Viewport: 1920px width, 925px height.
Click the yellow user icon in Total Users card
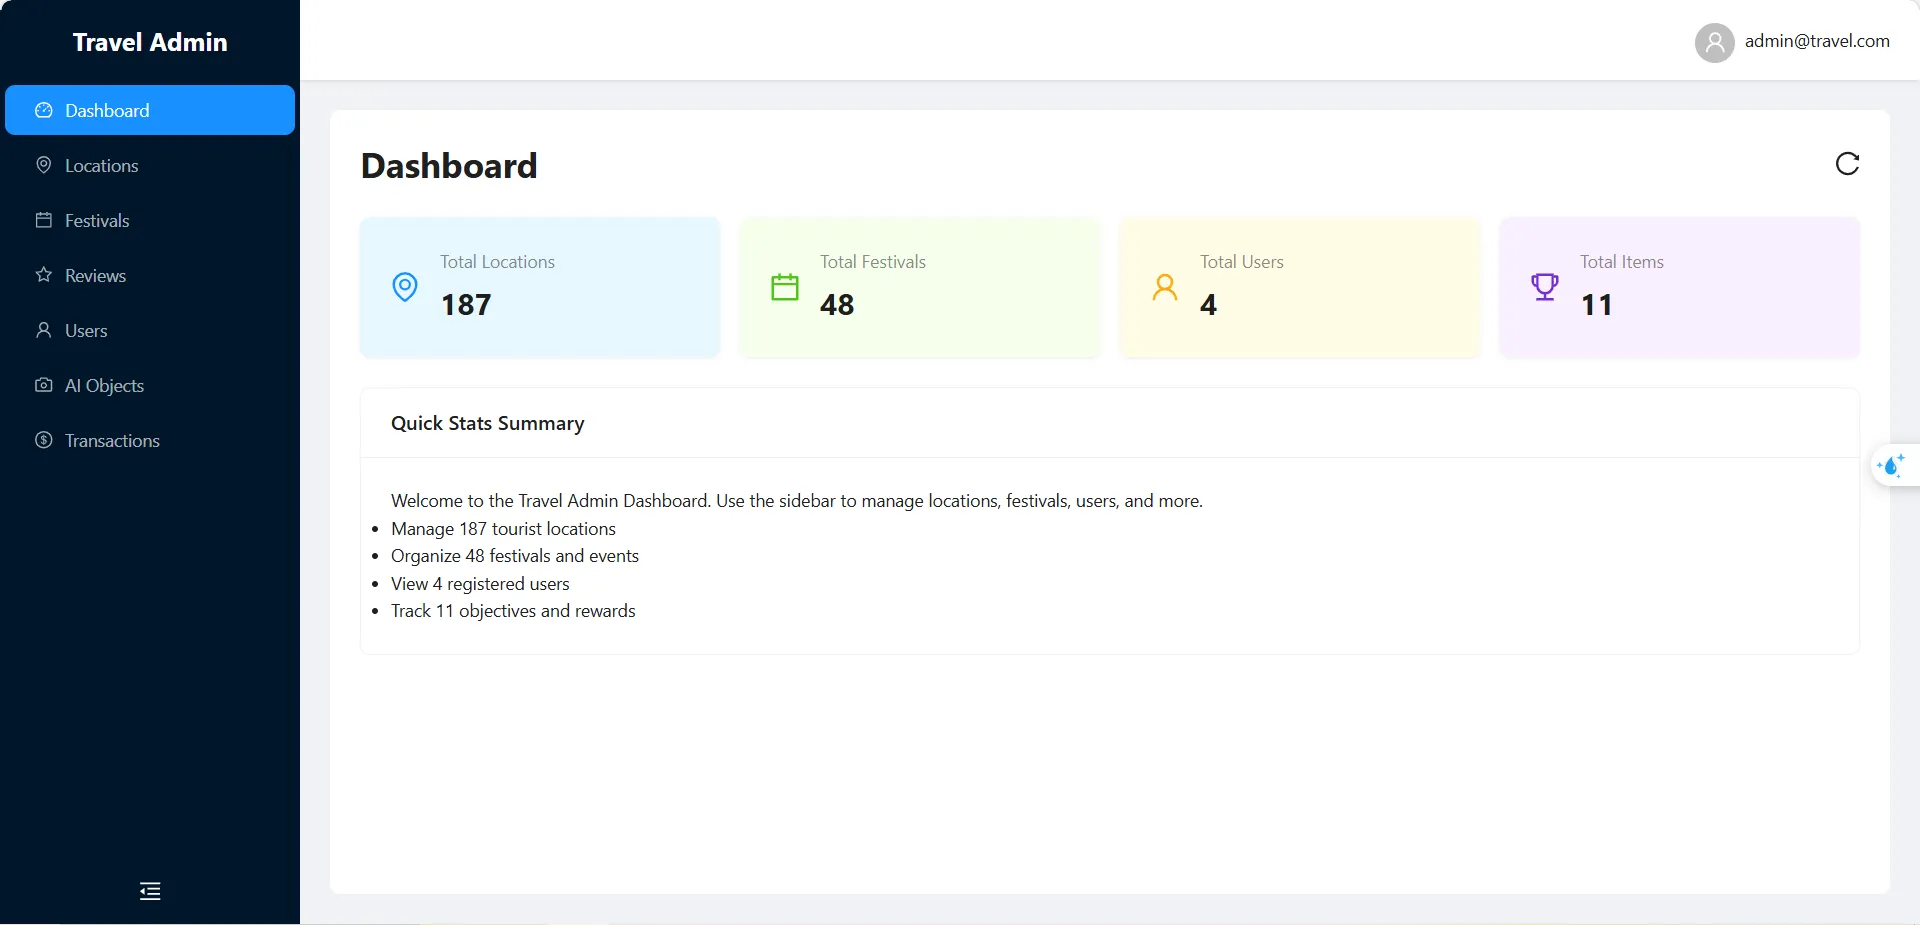[x=1165, y=287]
